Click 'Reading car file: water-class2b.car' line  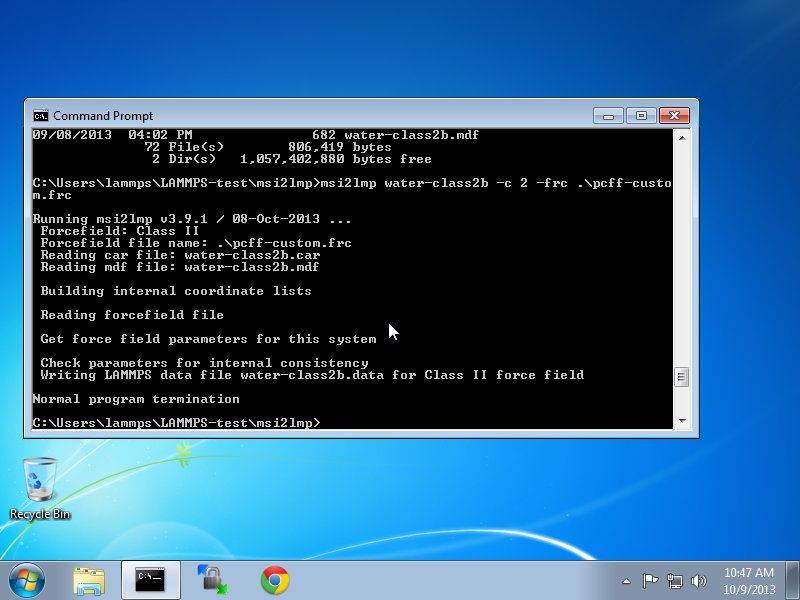(x=180, y=255)
